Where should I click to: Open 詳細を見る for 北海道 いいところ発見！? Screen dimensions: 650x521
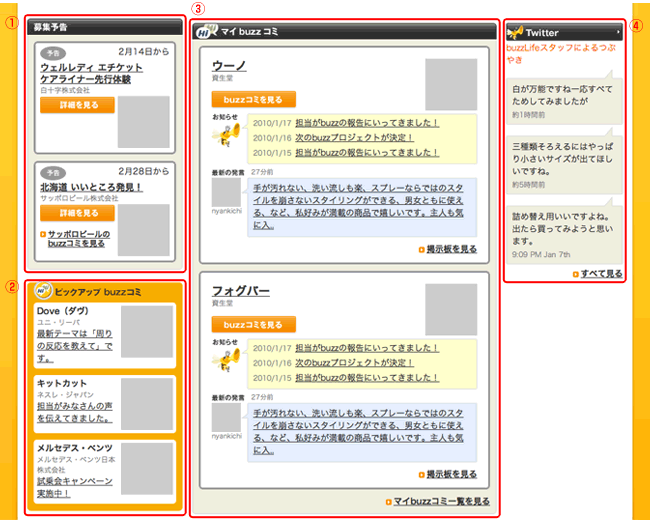[78, 213]
